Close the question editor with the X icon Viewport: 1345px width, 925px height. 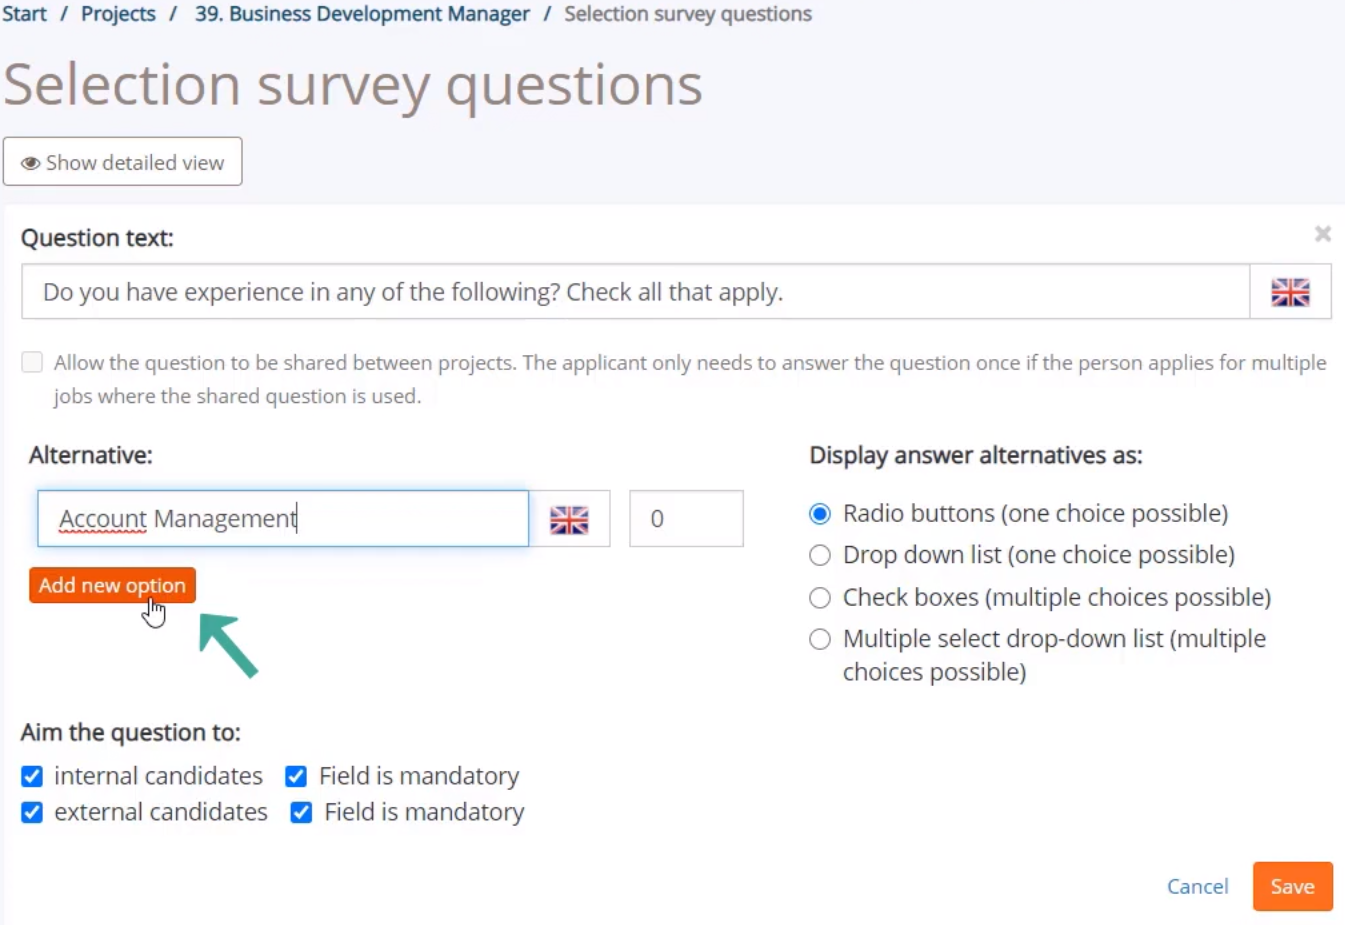click(x=1322, y=234)
